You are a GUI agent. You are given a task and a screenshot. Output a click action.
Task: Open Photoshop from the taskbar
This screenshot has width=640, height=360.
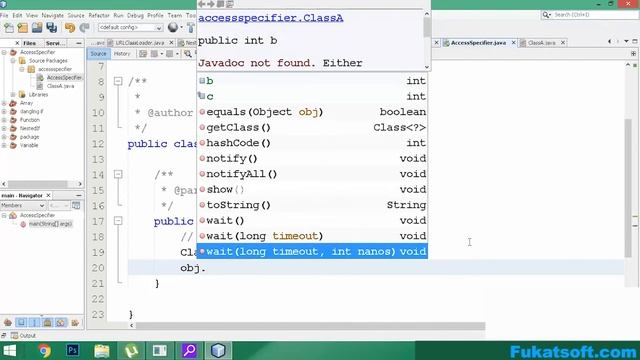click(73, 350)
